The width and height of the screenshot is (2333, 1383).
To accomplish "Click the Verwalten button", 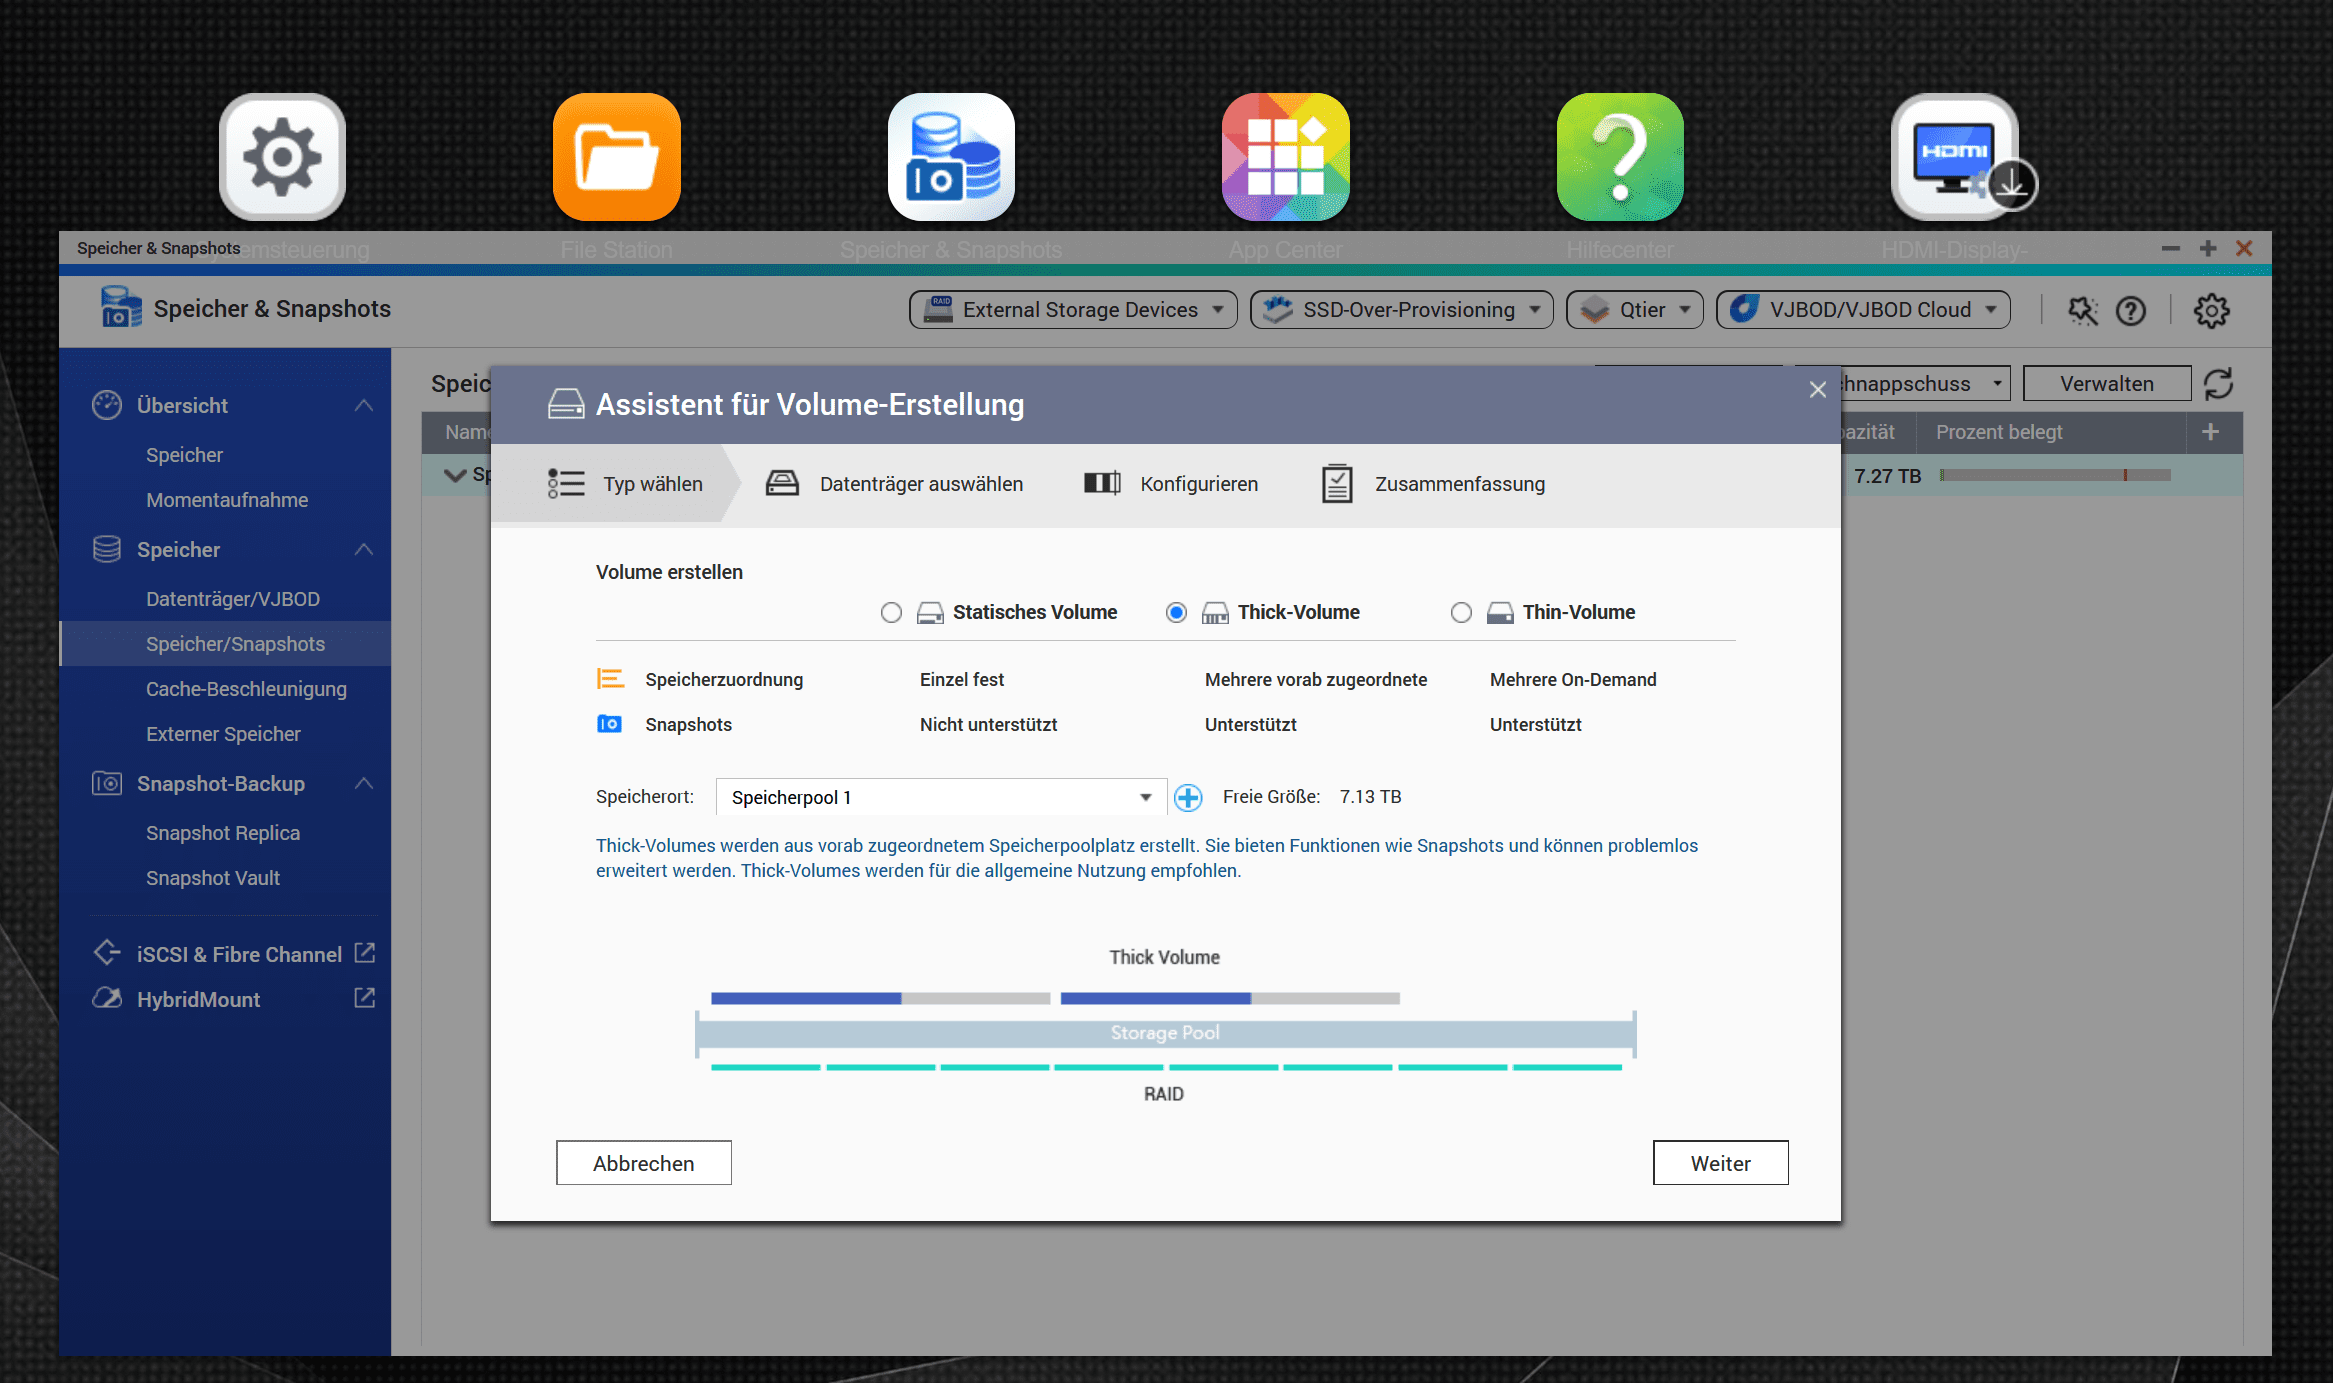I will (x=2107, y=384).
